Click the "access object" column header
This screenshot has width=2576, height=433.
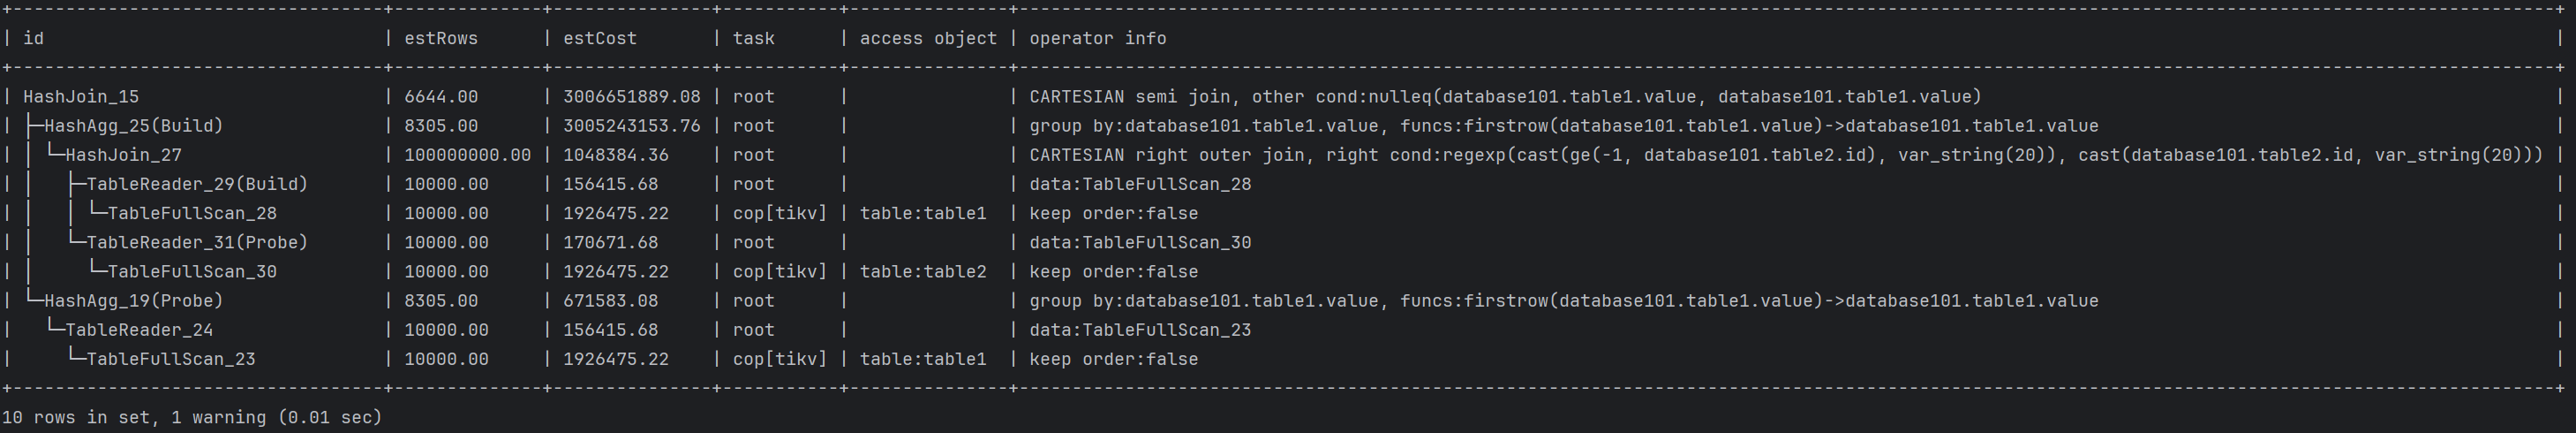click(928, 38)
